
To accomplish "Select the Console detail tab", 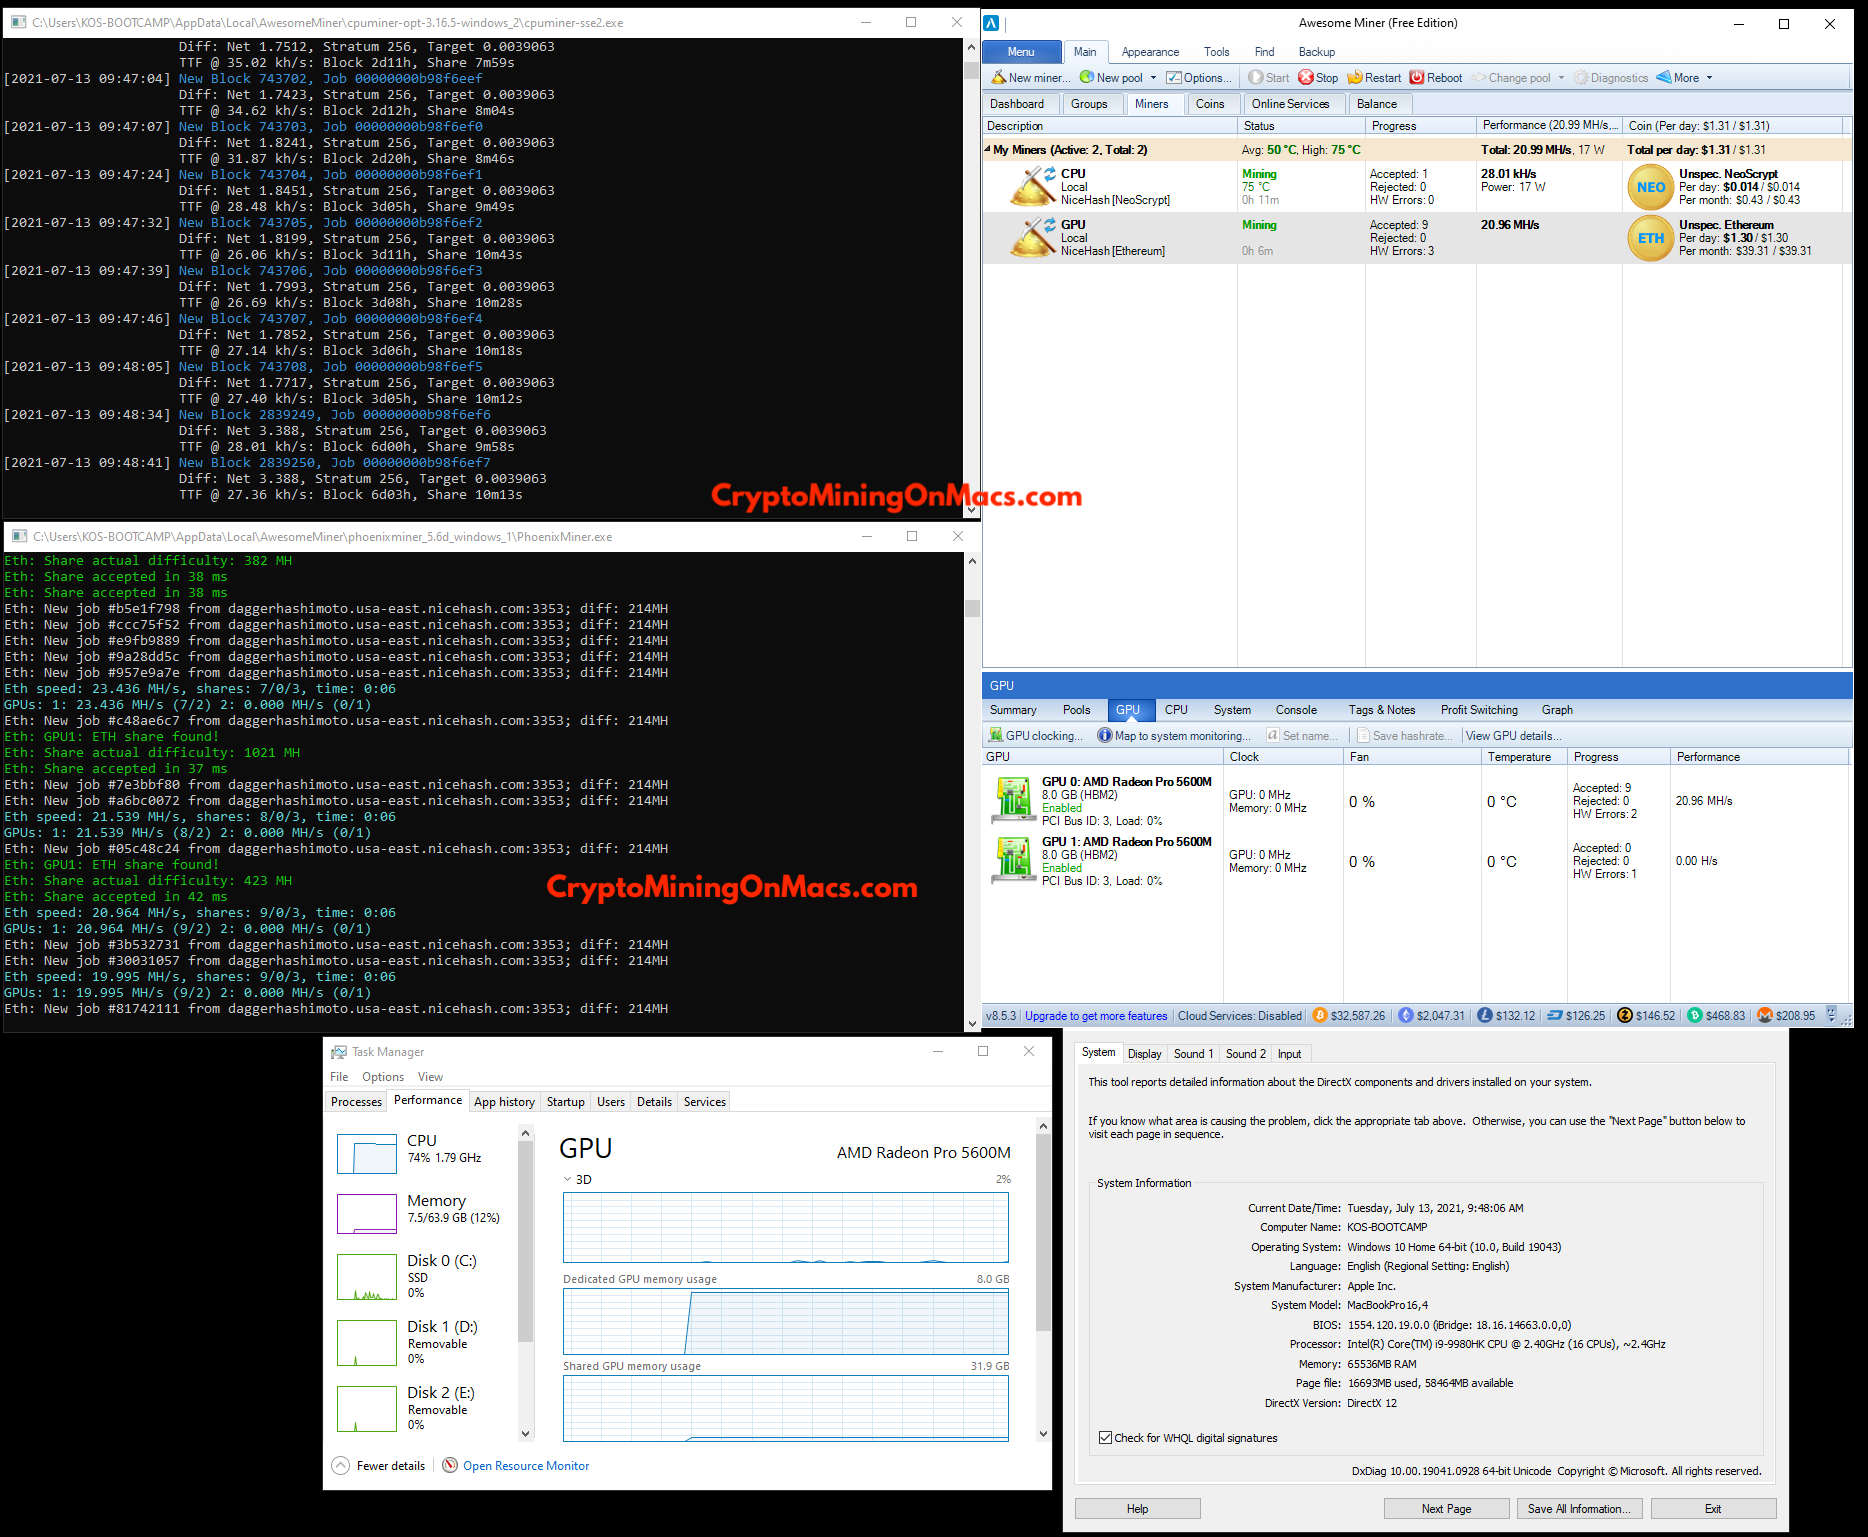I will click(x=1296, y=710).
